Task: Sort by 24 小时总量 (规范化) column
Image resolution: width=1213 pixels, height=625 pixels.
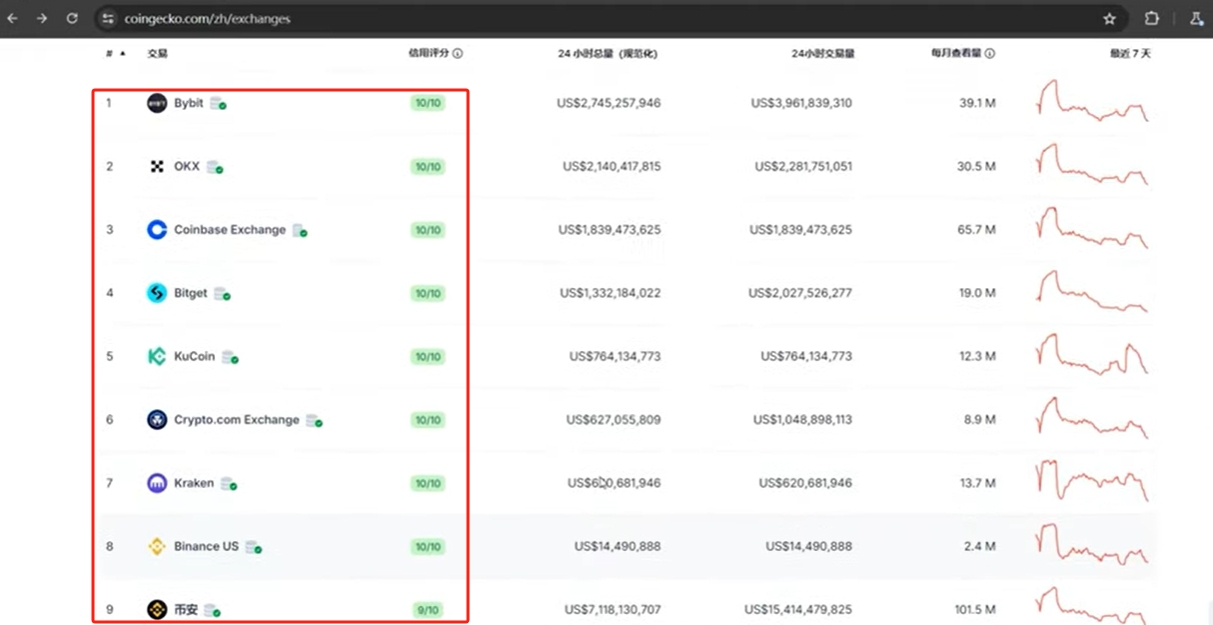Action: click(607, 54)
